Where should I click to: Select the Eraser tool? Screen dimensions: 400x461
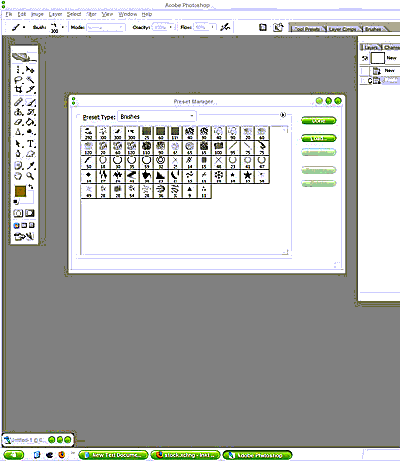click(x=18, y=122)
